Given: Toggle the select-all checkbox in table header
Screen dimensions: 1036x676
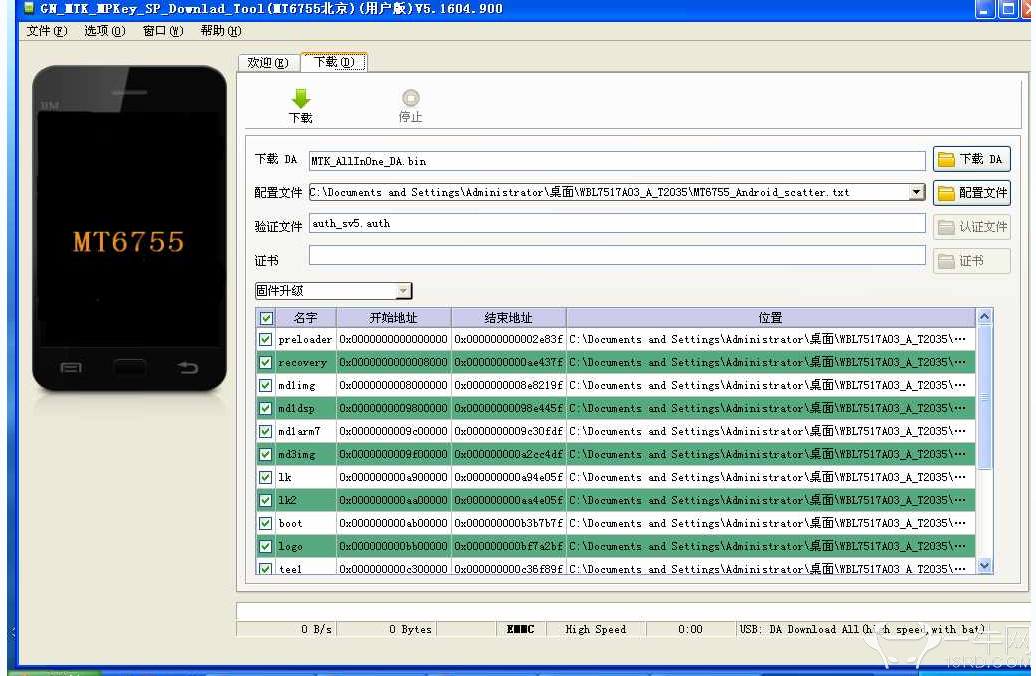Looking at the screenshot, I should pos(265,318).
